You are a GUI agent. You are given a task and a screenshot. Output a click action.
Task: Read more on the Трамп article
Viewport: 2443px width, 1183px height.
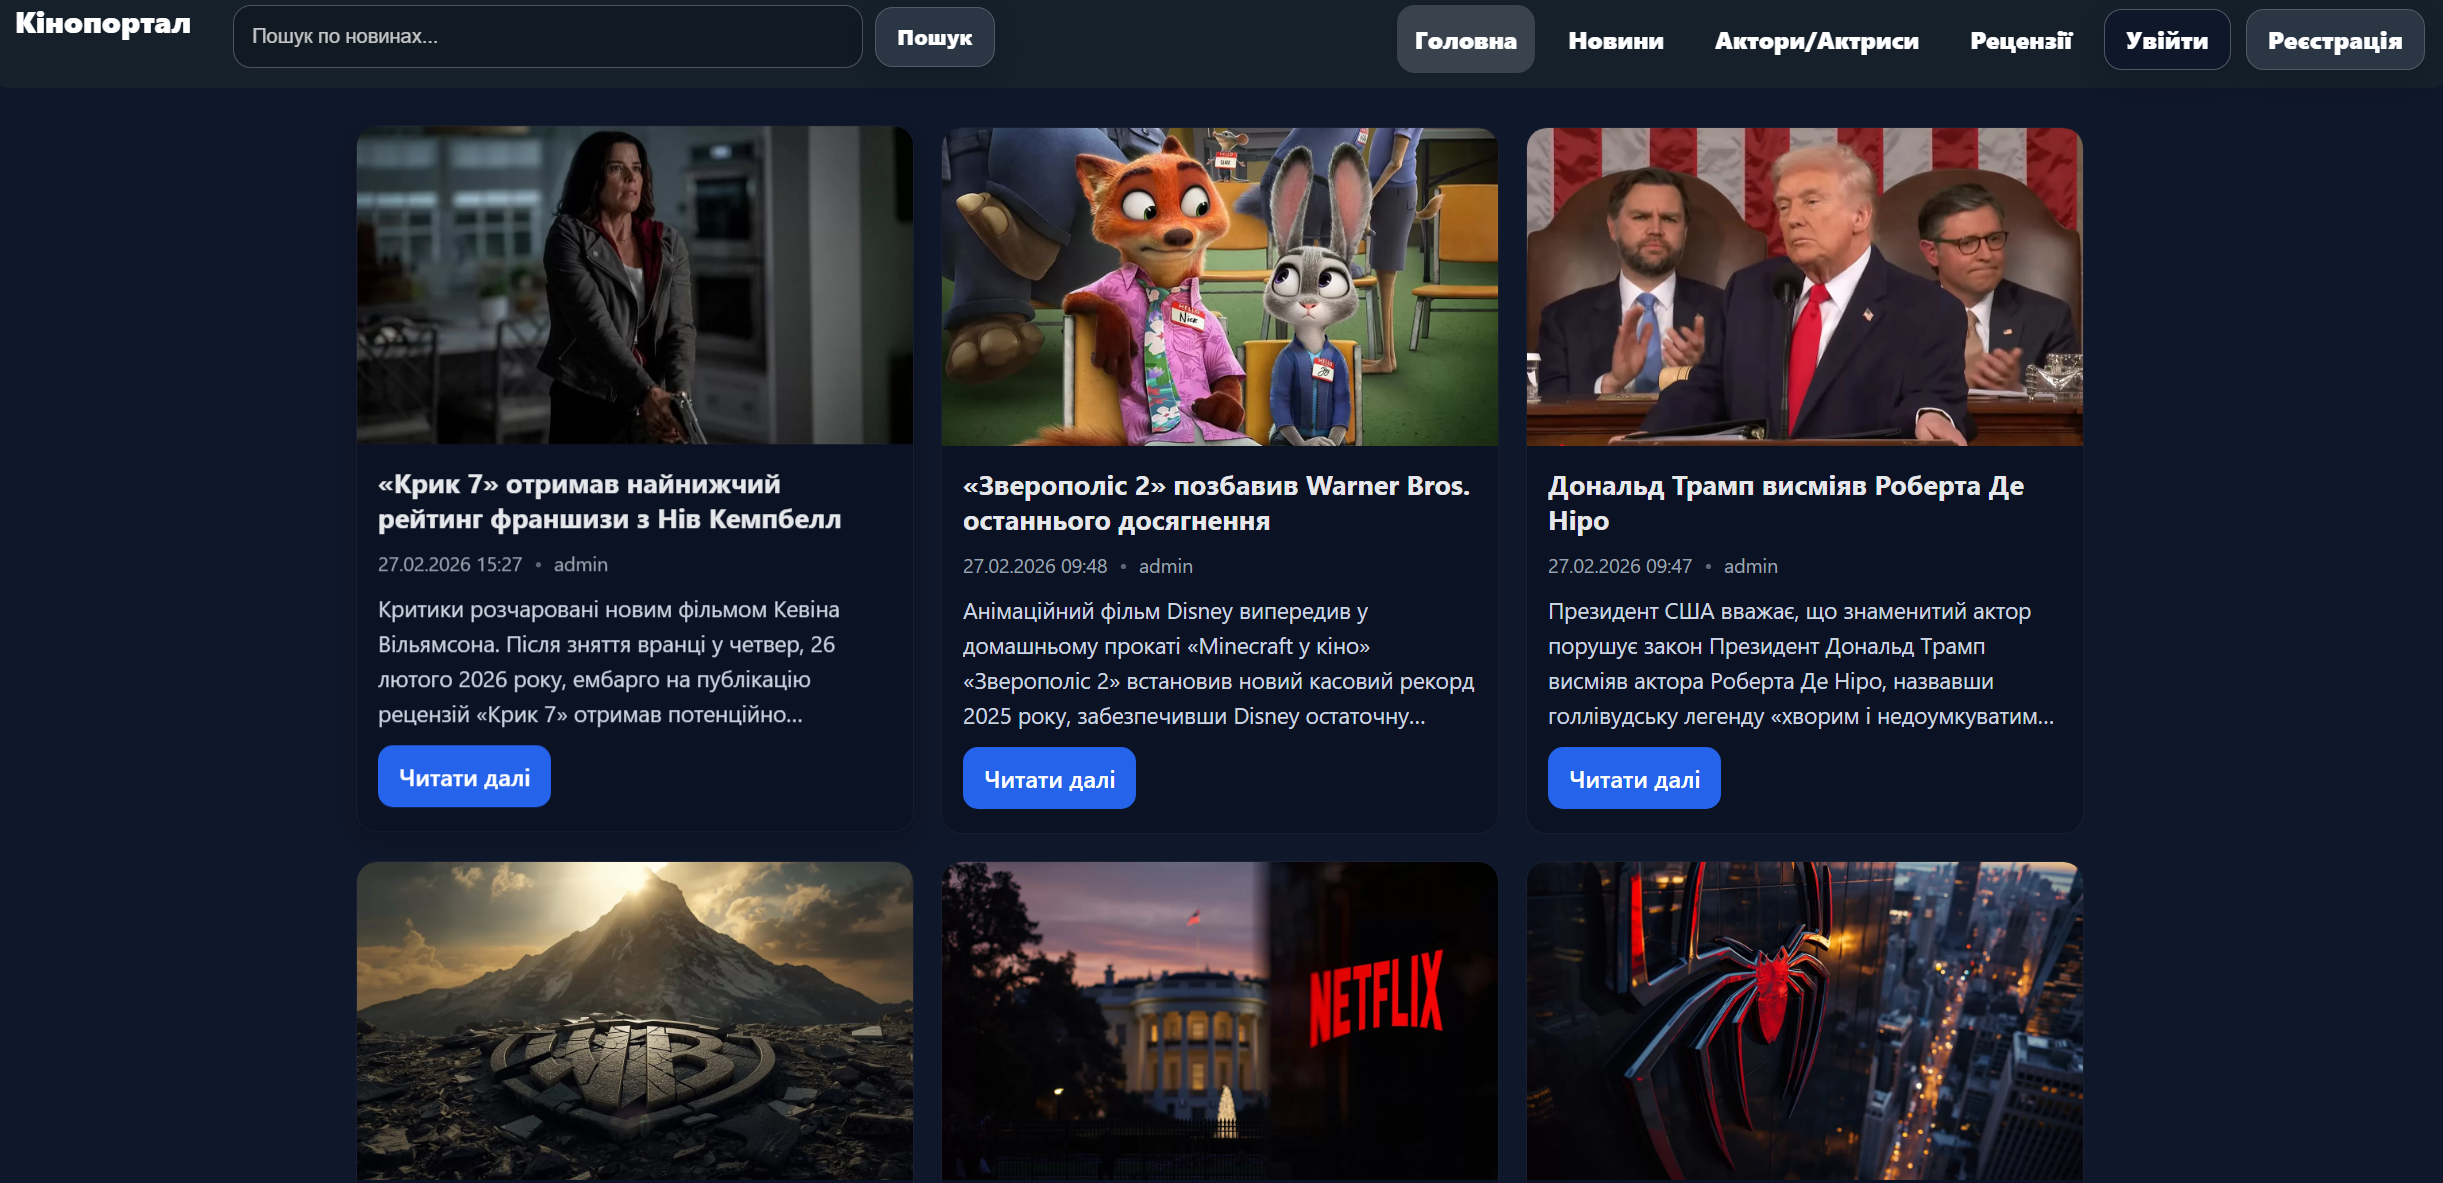[x=1634, y=779]
